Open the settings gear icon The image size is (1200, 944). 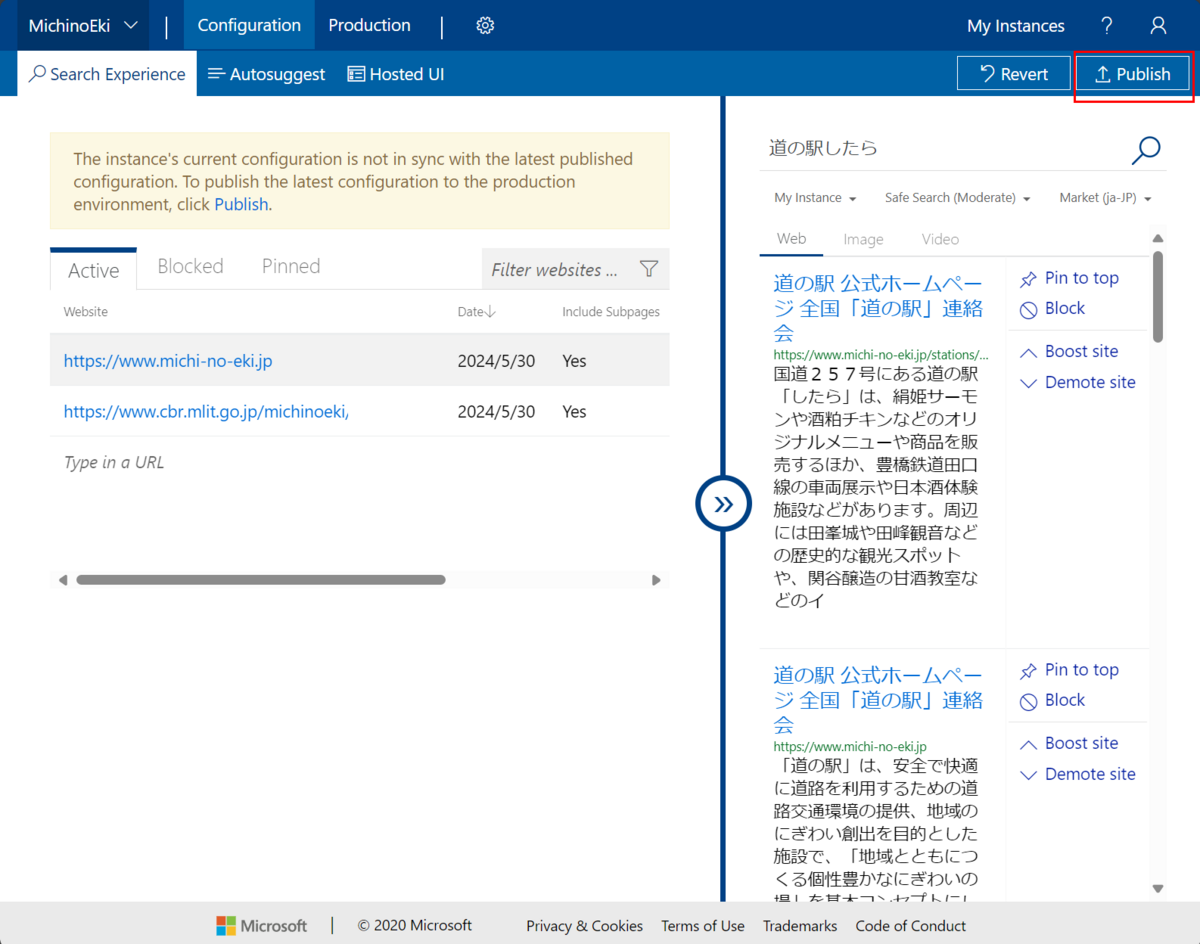coord(485,26)
